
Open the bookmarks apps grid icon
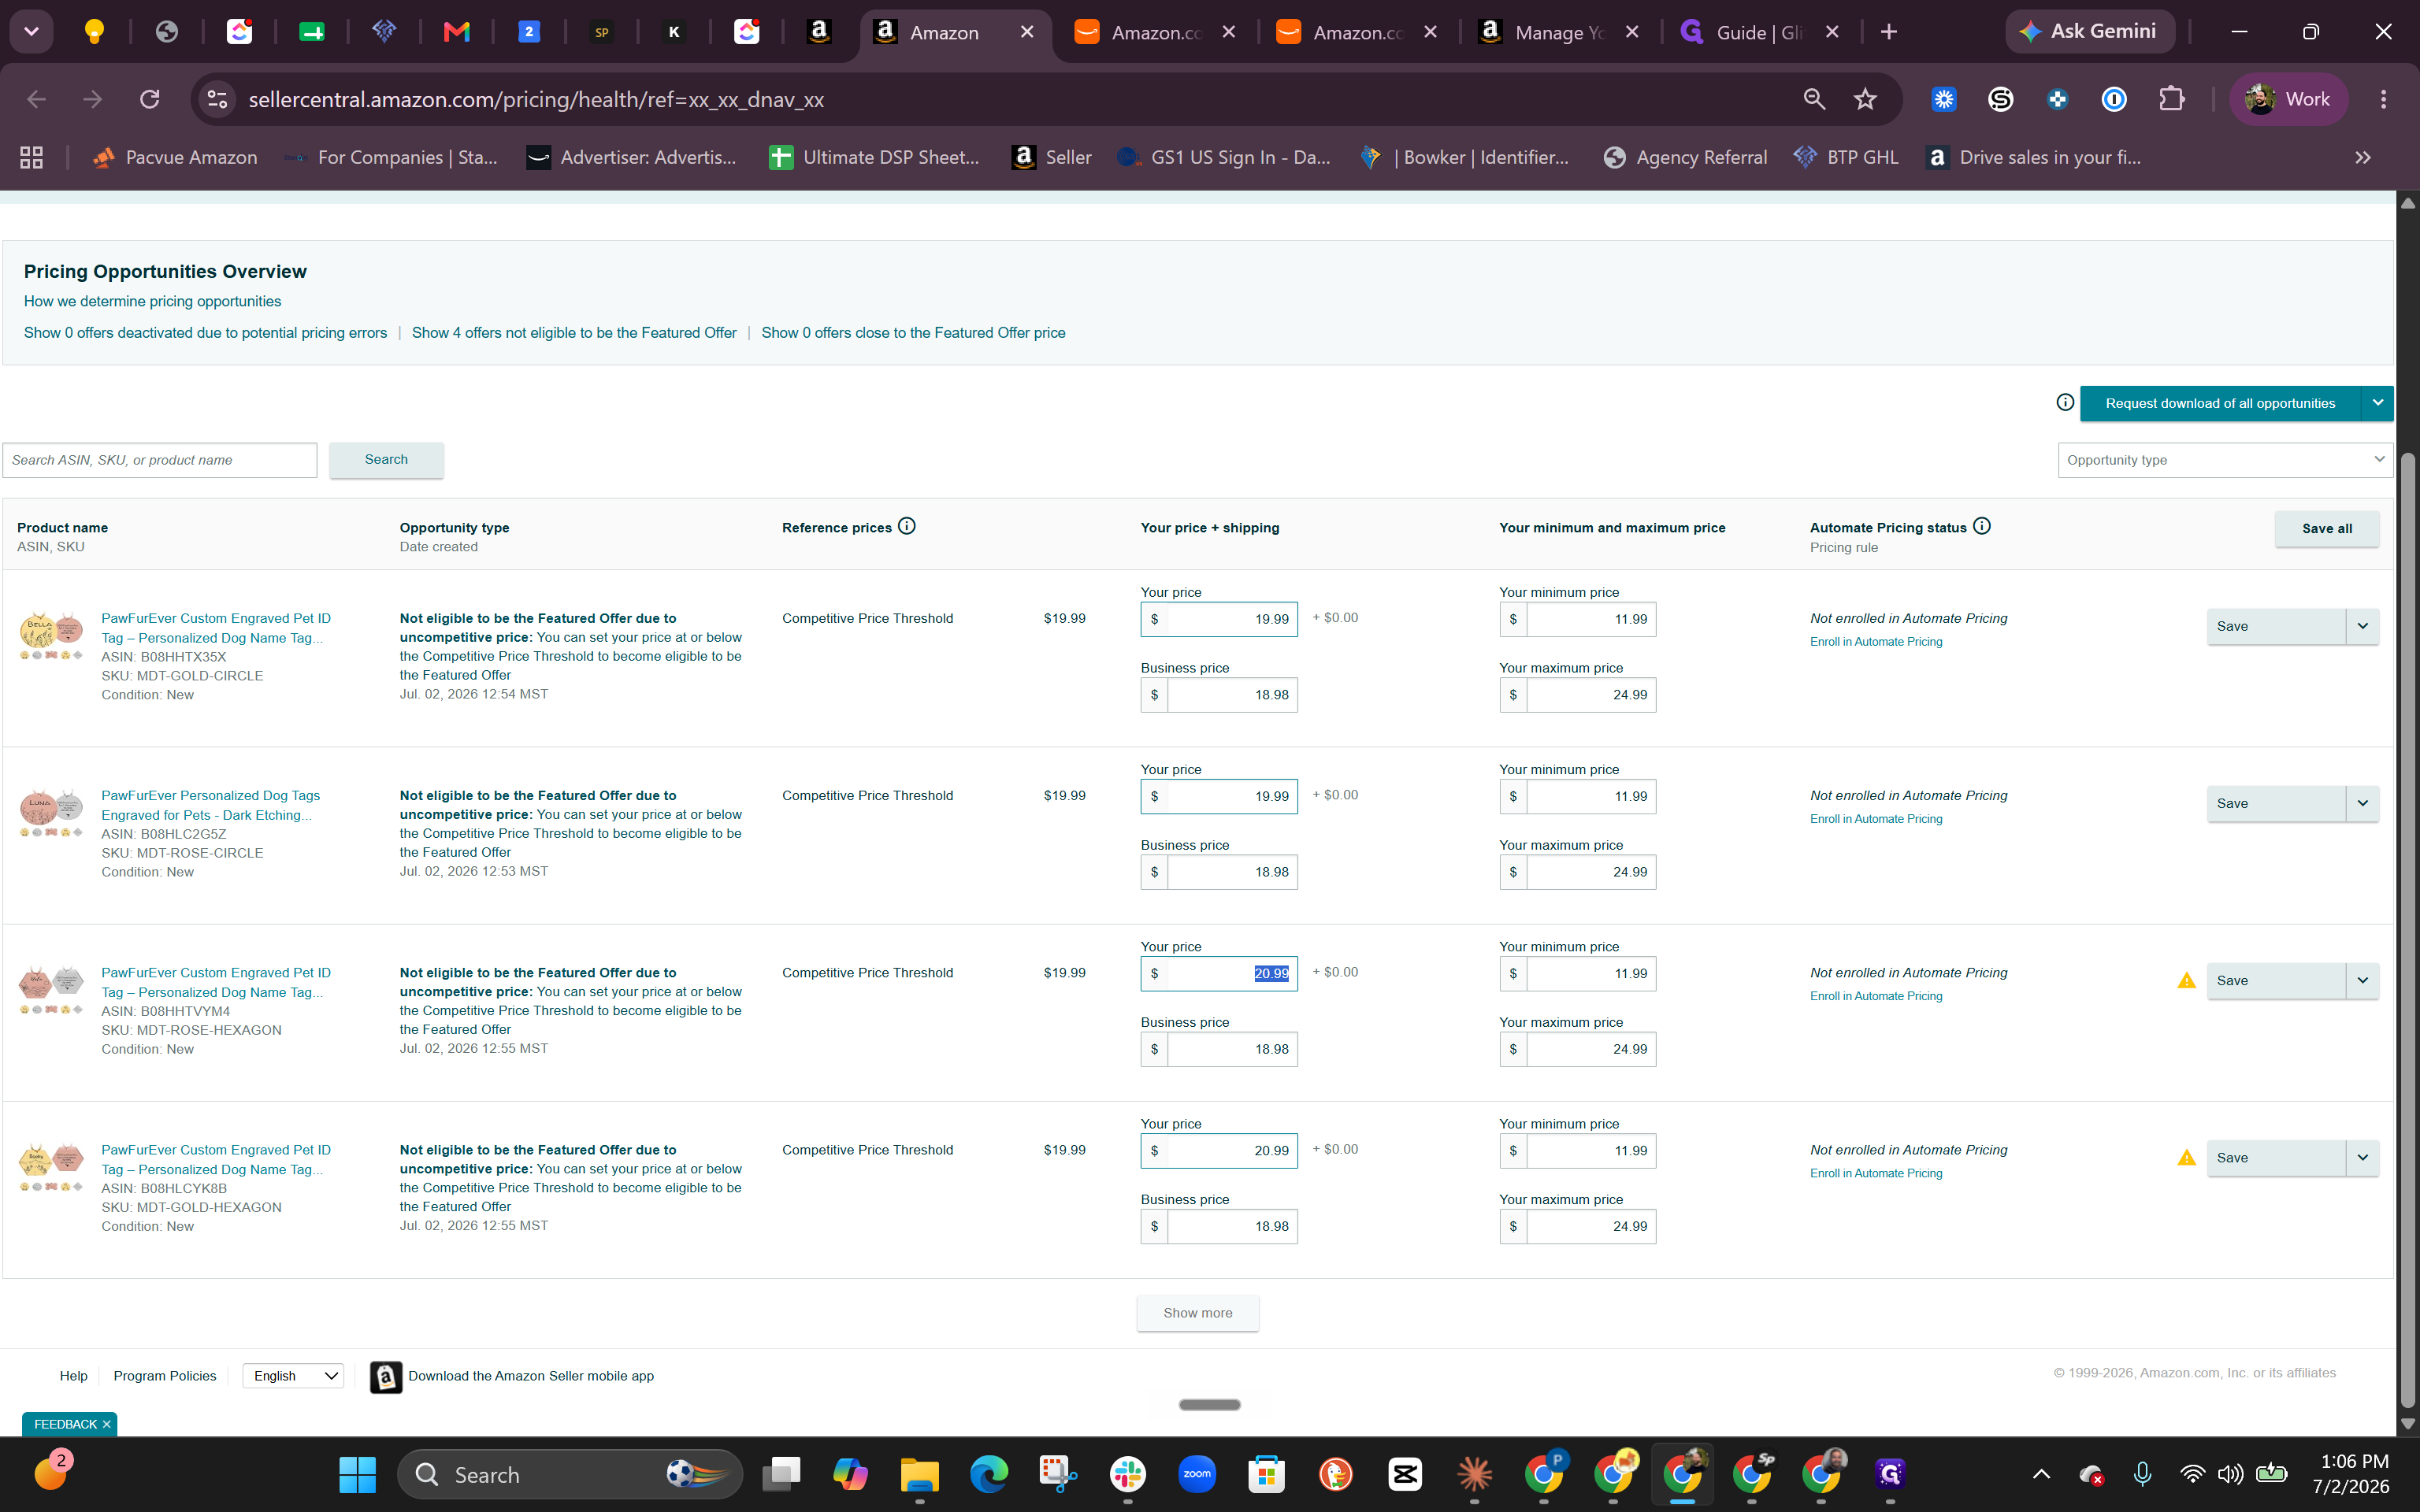[x=32, y=157]
